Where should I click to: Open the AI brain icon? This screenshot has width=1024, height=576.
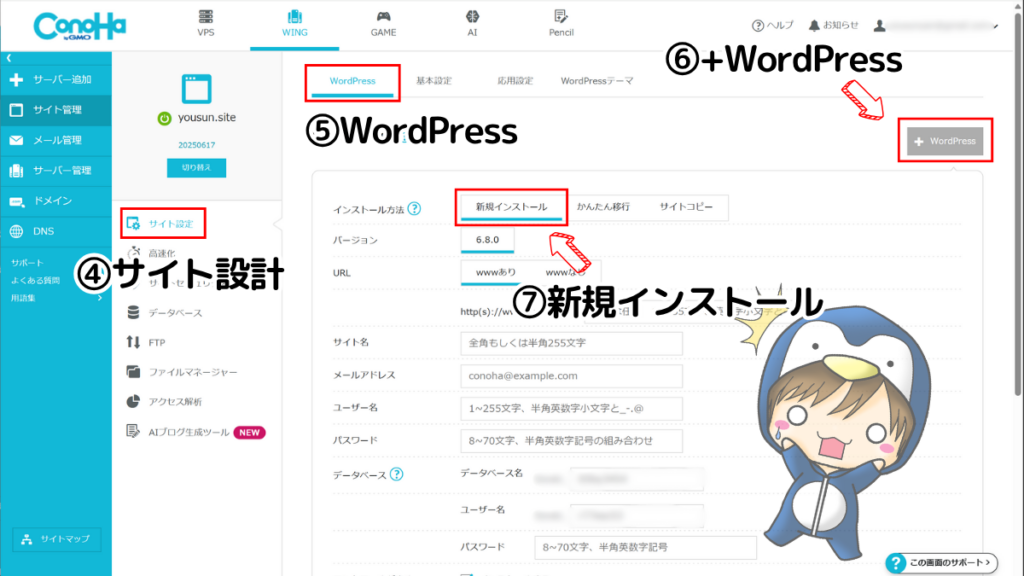472,16
